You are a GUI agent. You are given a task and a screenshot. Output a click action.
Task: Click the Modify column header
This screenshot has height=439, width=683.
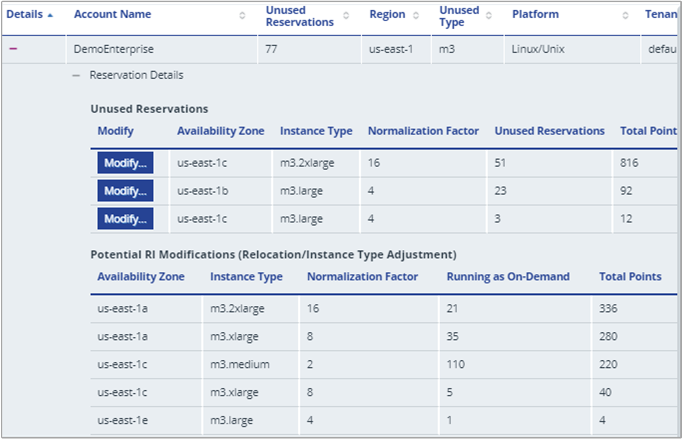(115, 131)
